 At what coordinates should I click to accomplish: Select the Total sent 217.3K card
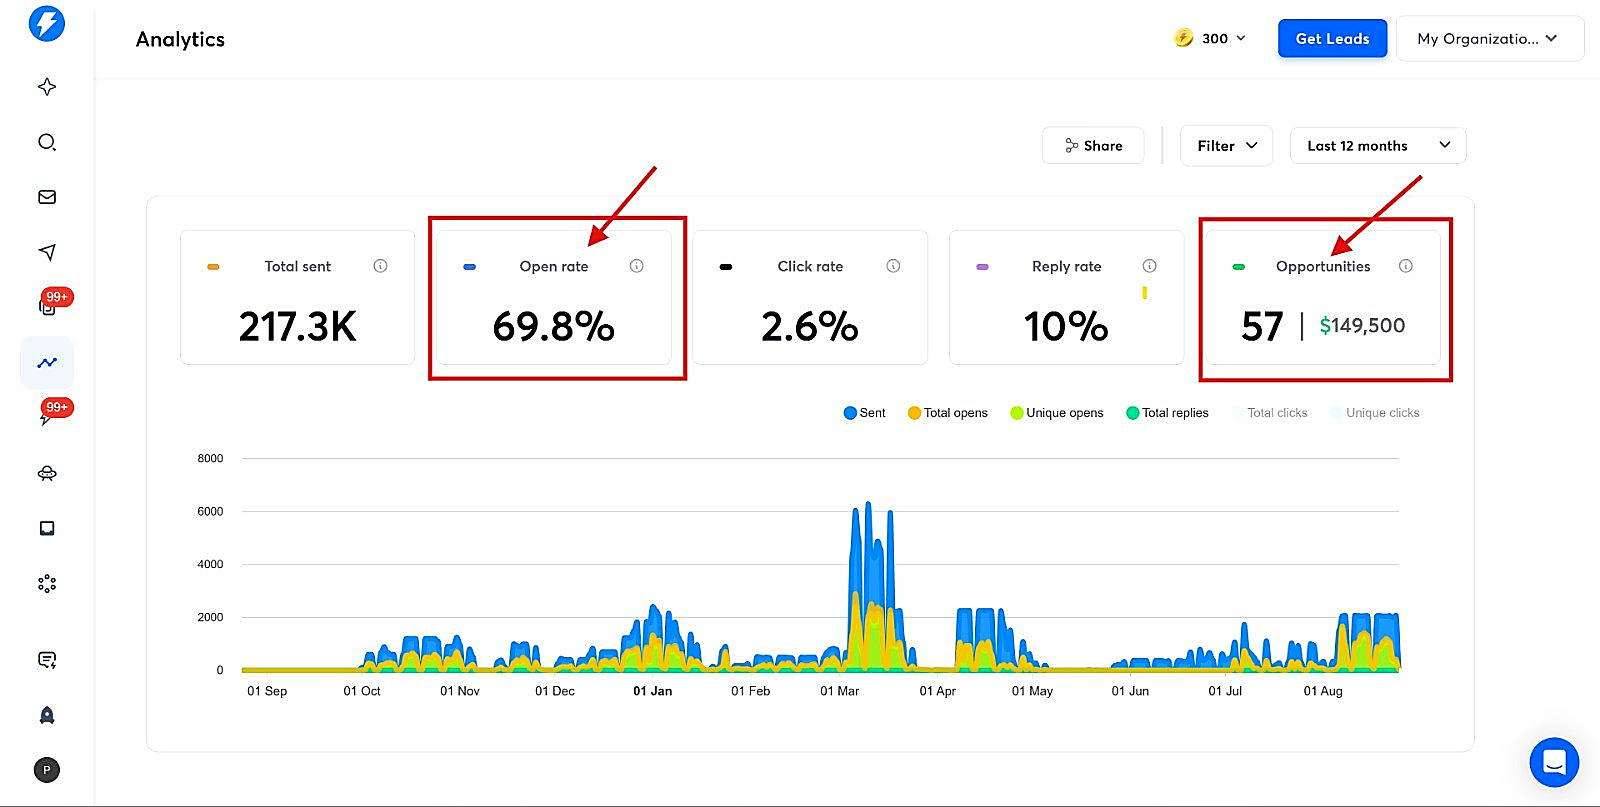click(297, 297)
